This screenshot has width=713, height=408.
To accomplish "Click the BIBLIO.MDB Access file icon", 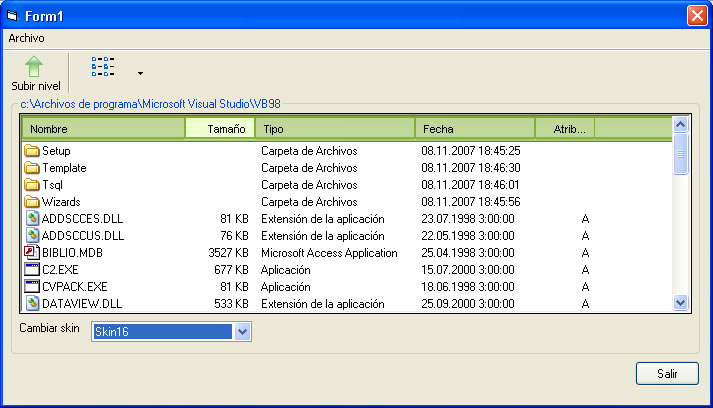I will tap(31, 253).
